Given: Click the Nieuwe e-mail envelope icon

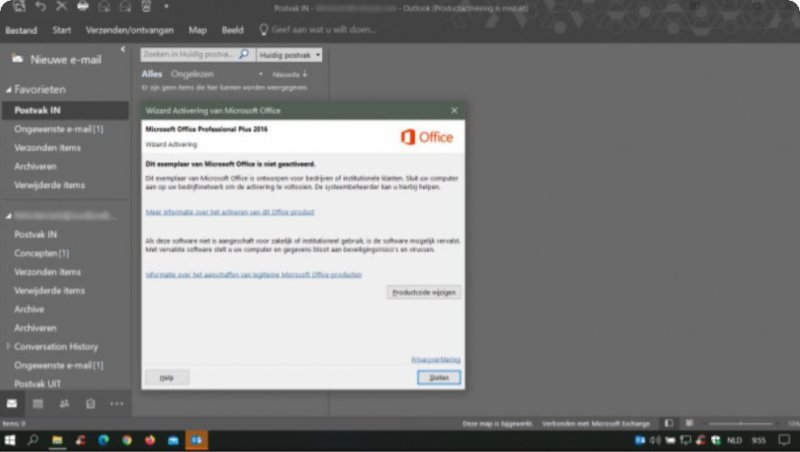Looking at the screenshot, I should pyautogui.click(x=18, y=59).
